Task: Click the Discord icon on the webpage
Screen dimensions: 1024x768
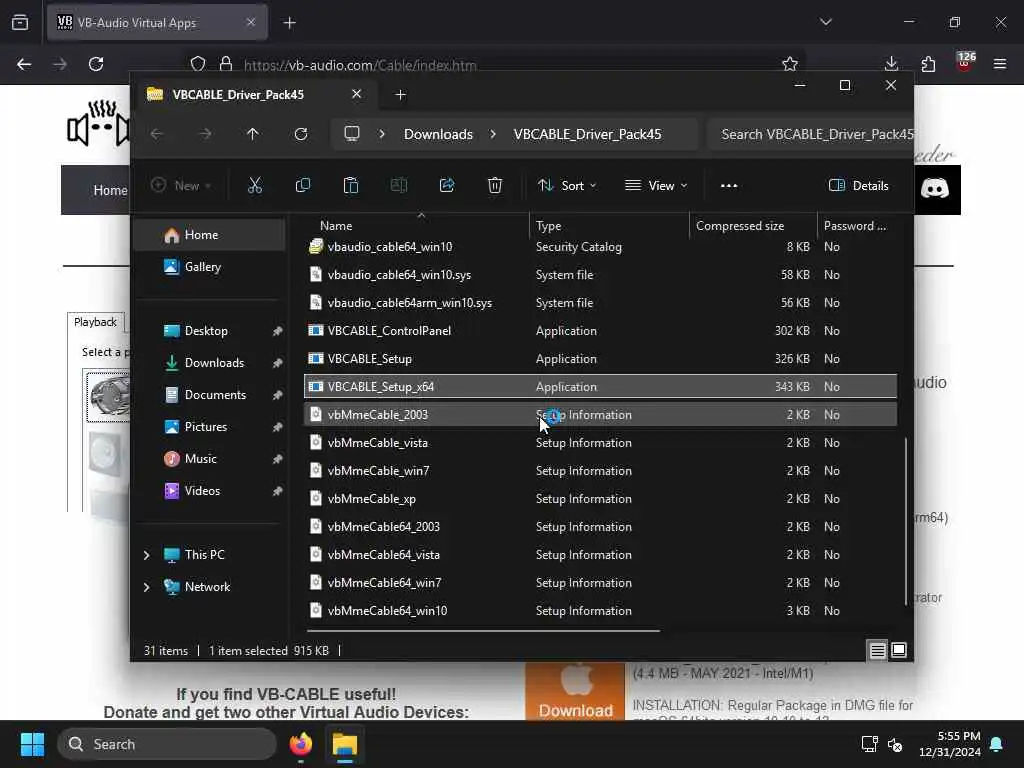Action: [x=935, y=189]
